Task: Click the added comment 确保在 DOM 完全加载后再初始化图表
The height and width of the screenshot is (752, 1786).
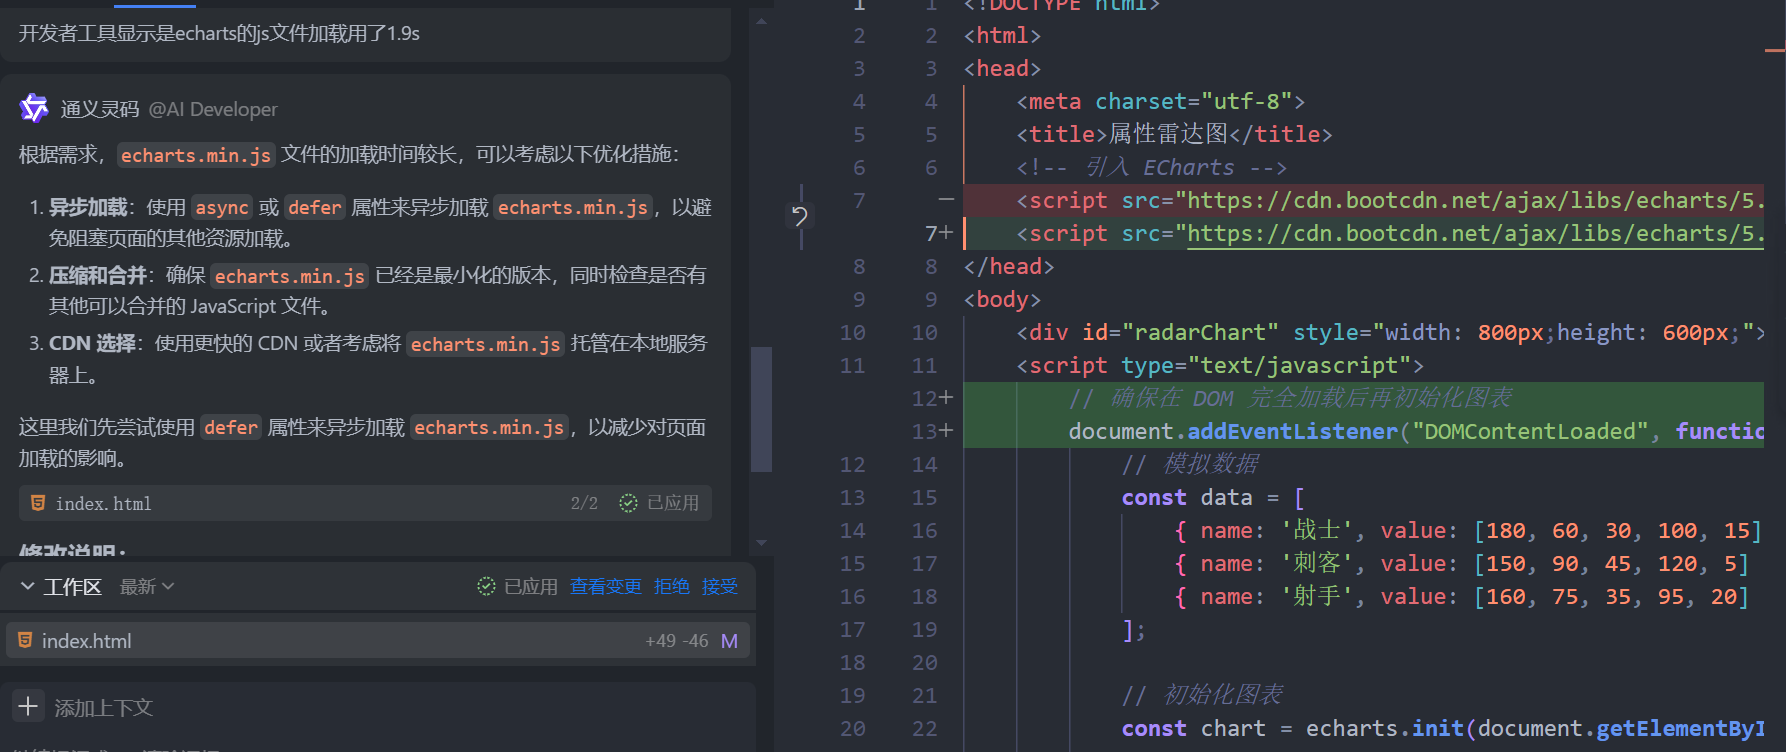Action: 1290,398
